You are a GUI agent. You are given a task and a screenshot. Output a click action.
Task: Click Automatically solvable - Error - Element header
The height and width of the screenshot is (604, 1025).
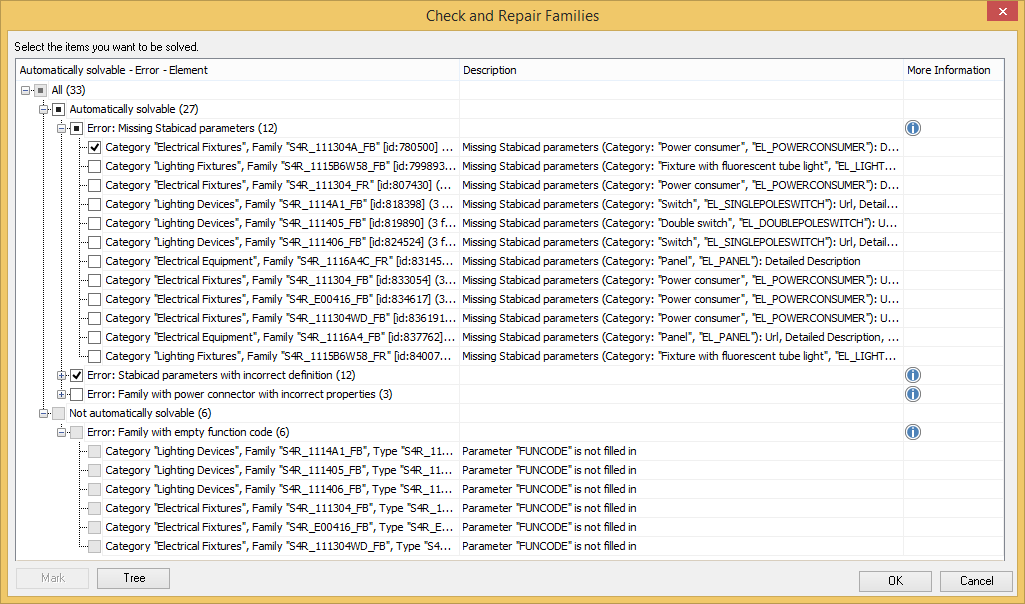coord(238,70)
